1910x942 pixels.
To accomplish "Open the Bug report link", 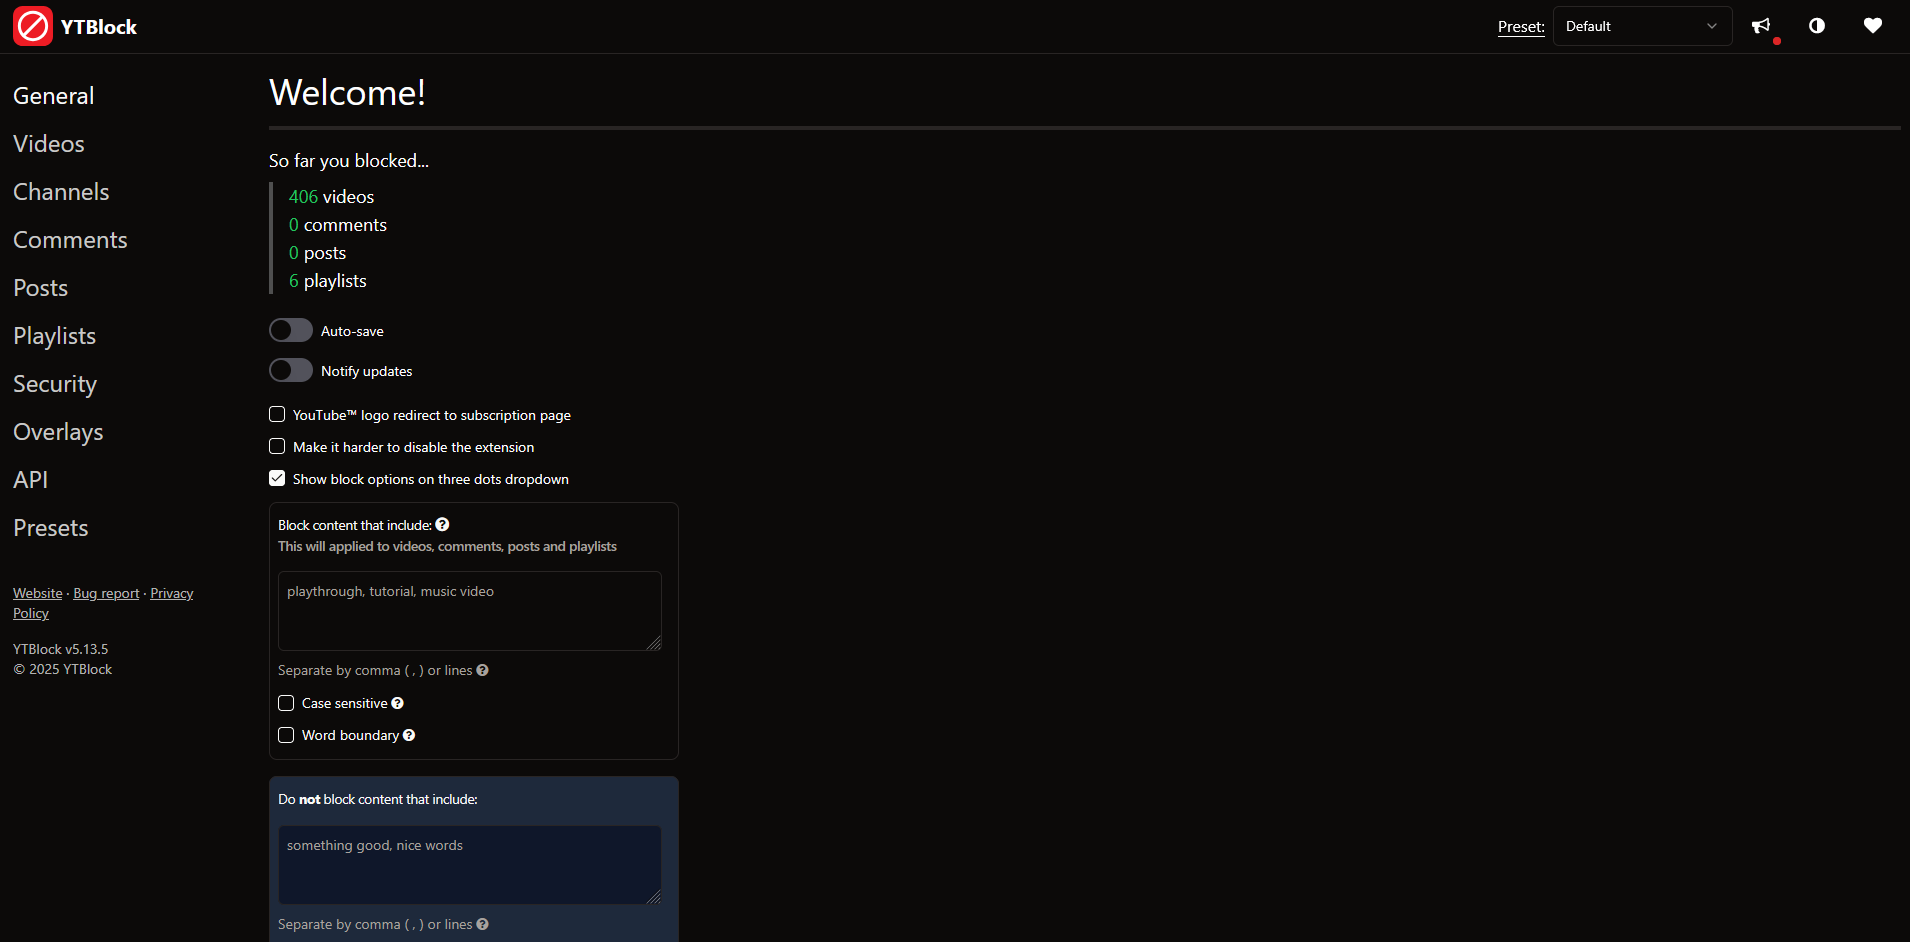I will click(105, 592).
